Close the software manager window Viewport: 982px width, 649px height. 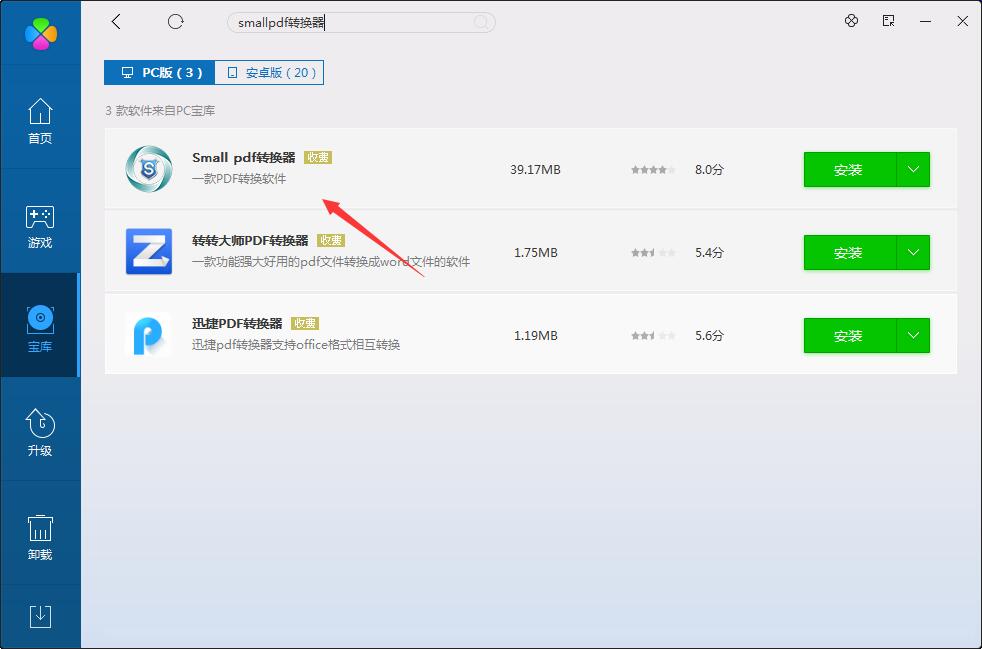[963, 21]
